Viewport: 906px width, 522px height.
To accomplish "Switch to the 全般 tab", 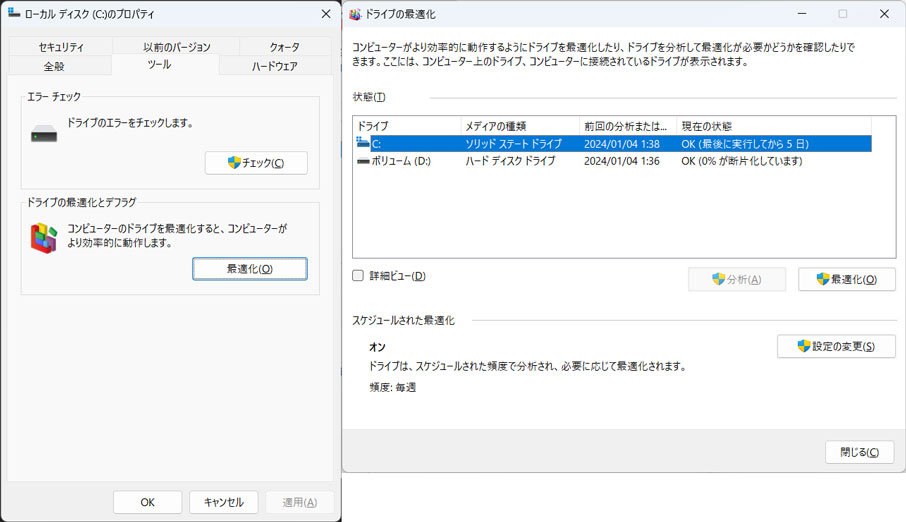I will [54, 66].
